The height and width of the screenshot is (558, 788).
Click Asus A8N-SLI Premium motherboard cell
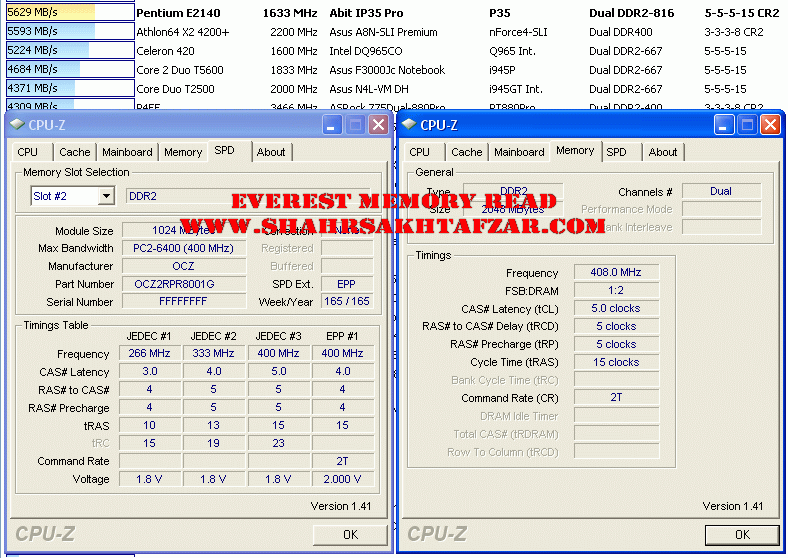pos(383,32)
